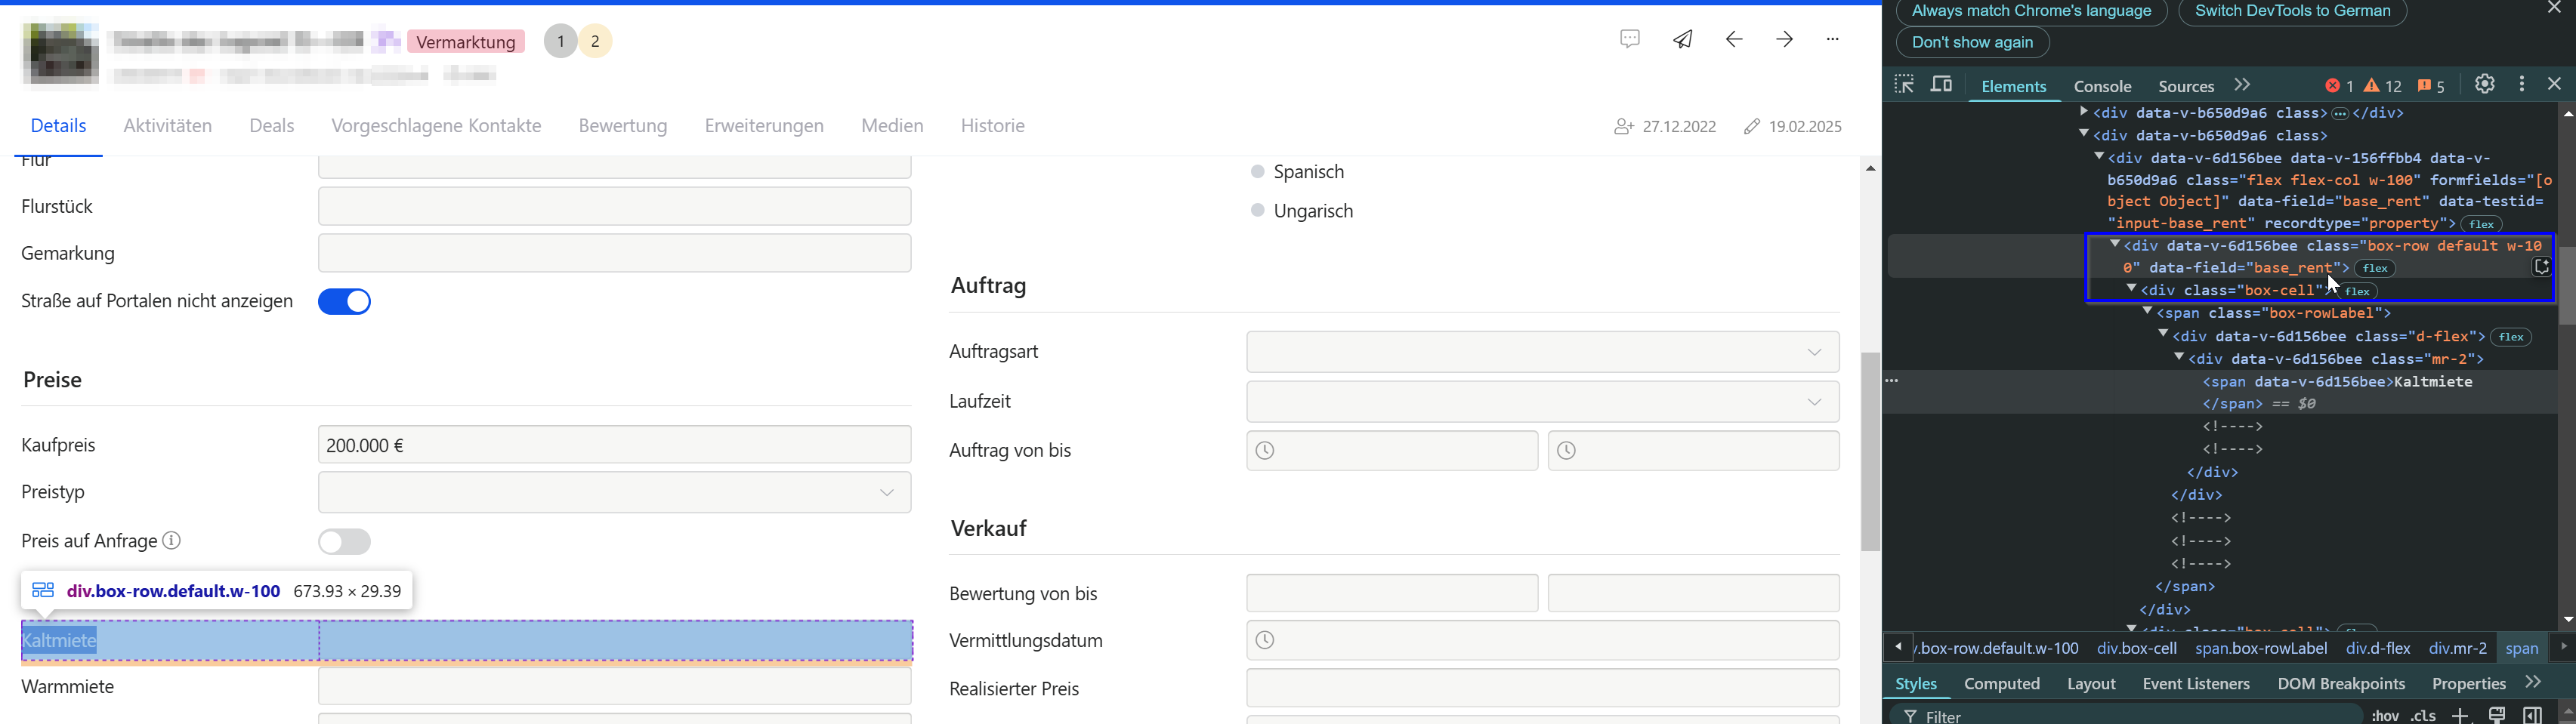Enable the 'Preis auf Anfrage' switch
Image resolution: width=2576 pixels, height=724 pixels.
pyautogui.click(x=345, y=542)
